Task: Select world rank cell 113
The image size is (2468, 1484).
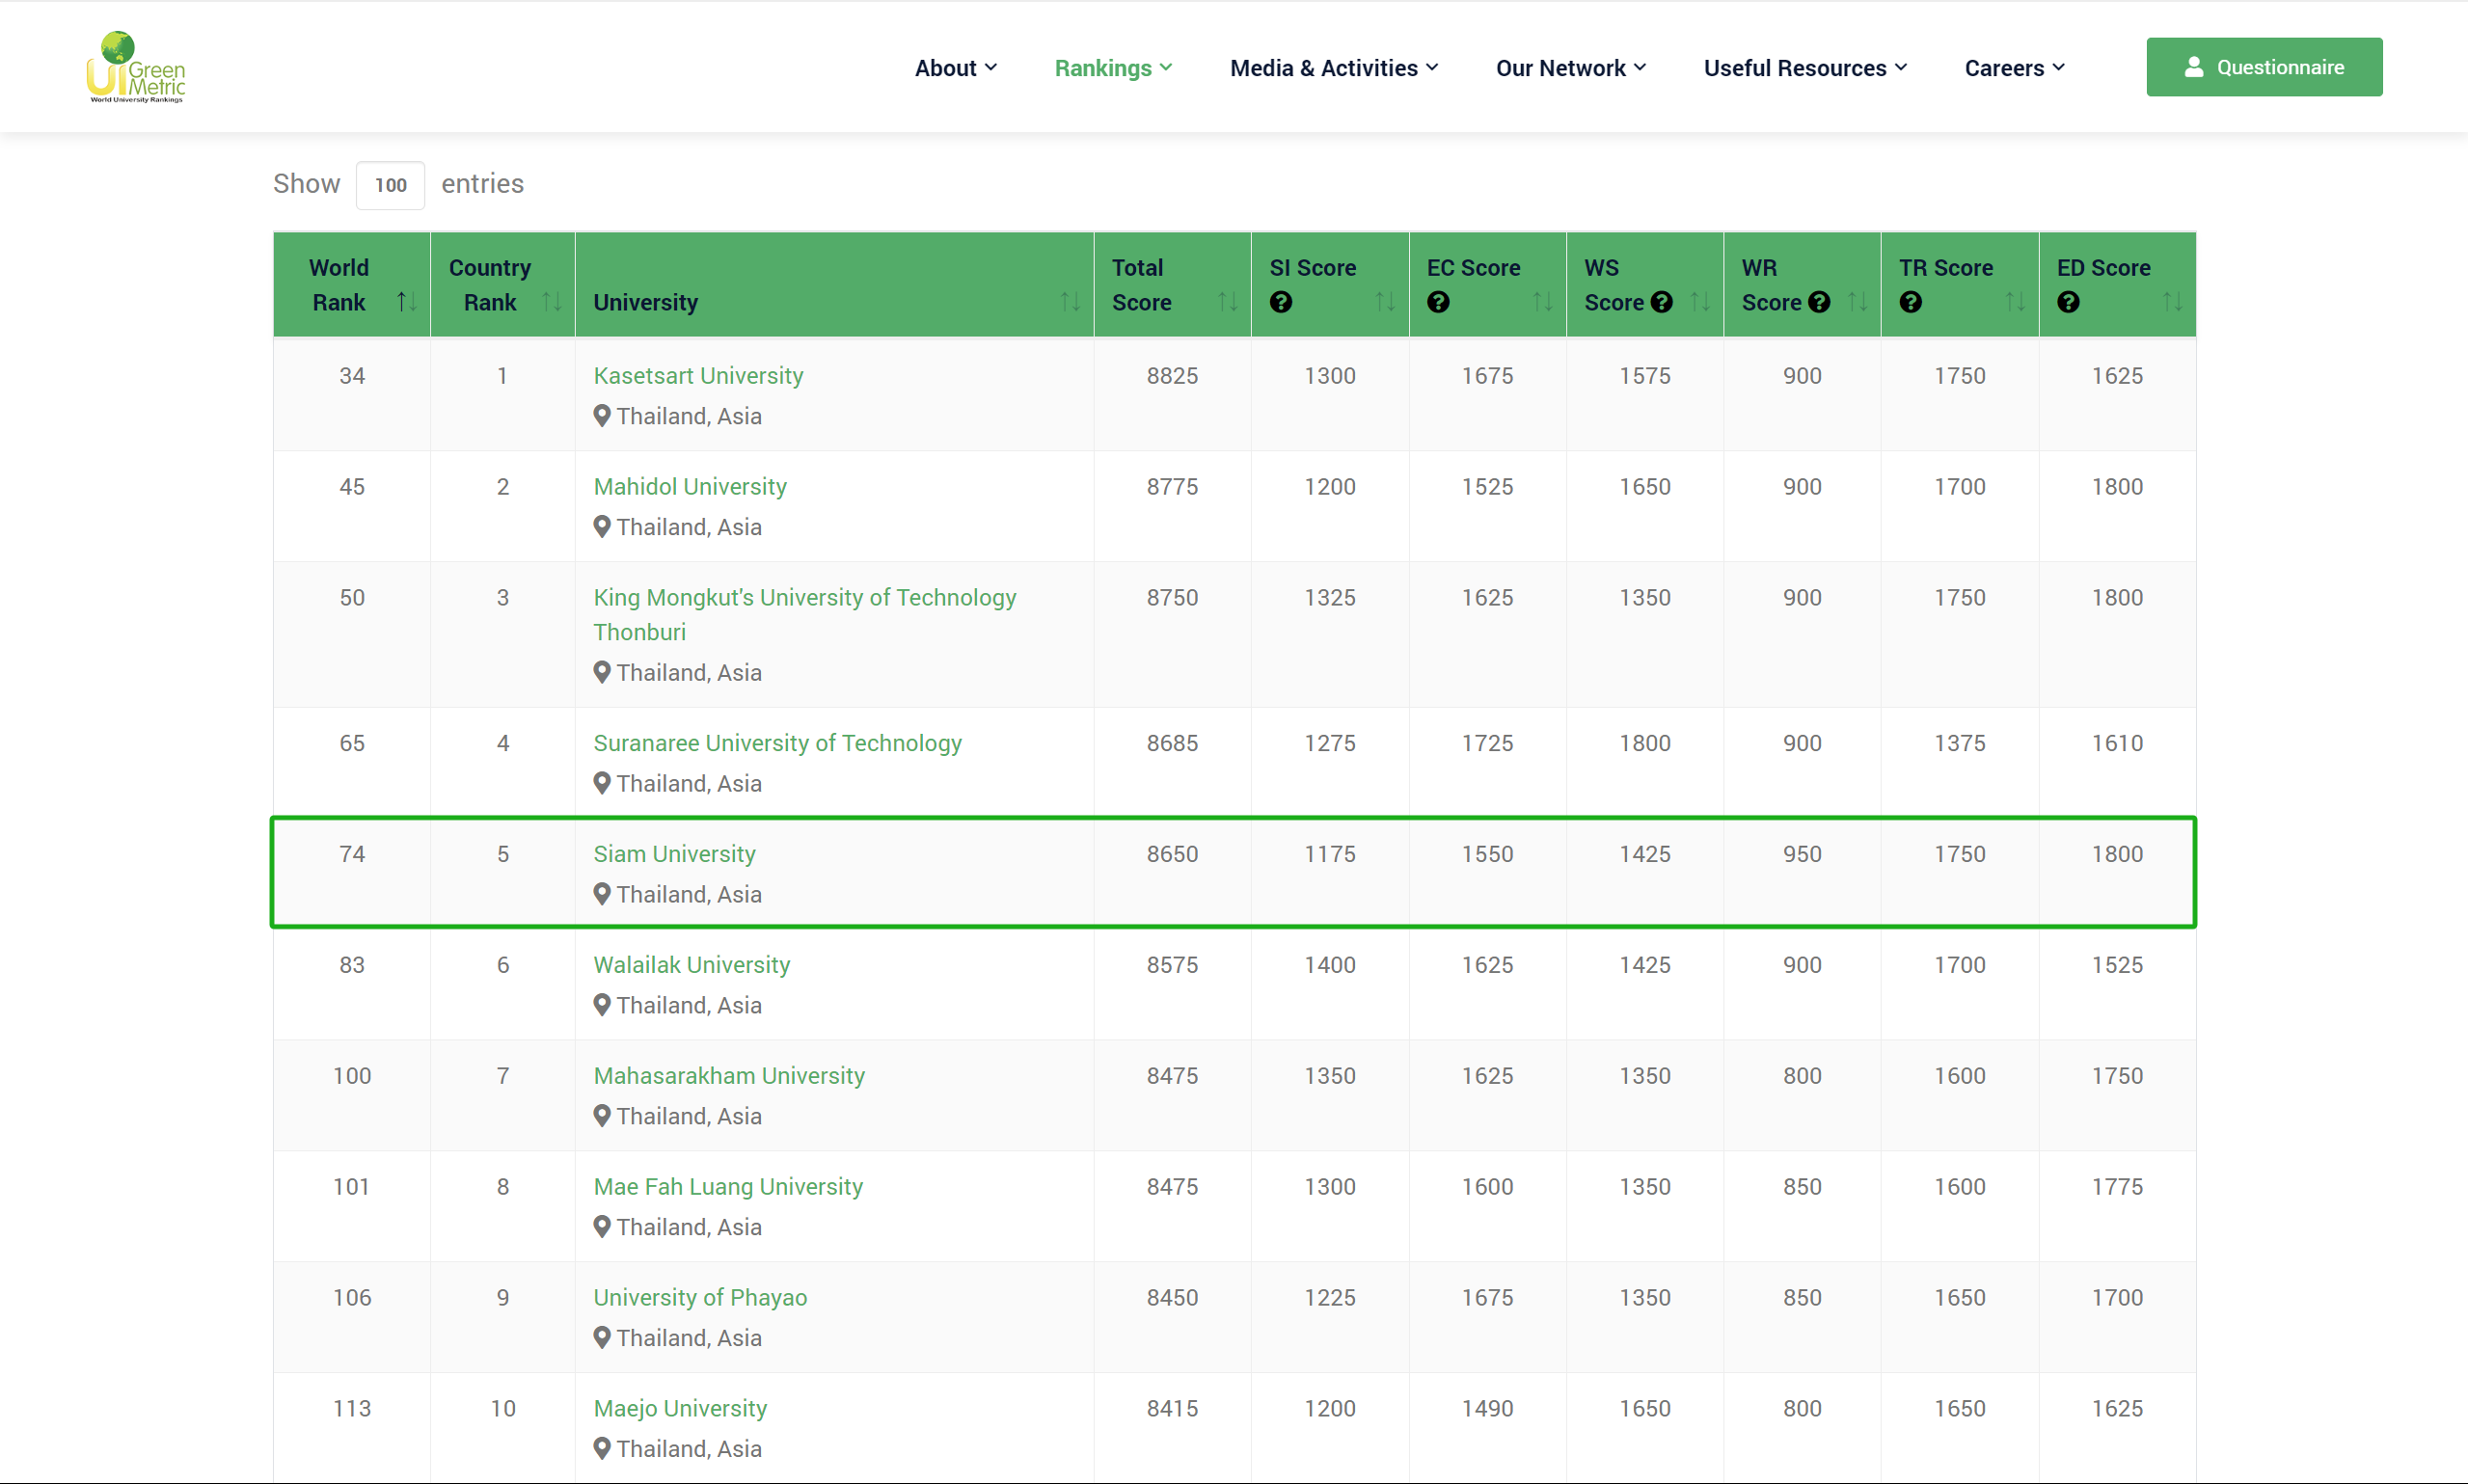Action: pyautogui.click(x=352, y=1409)
